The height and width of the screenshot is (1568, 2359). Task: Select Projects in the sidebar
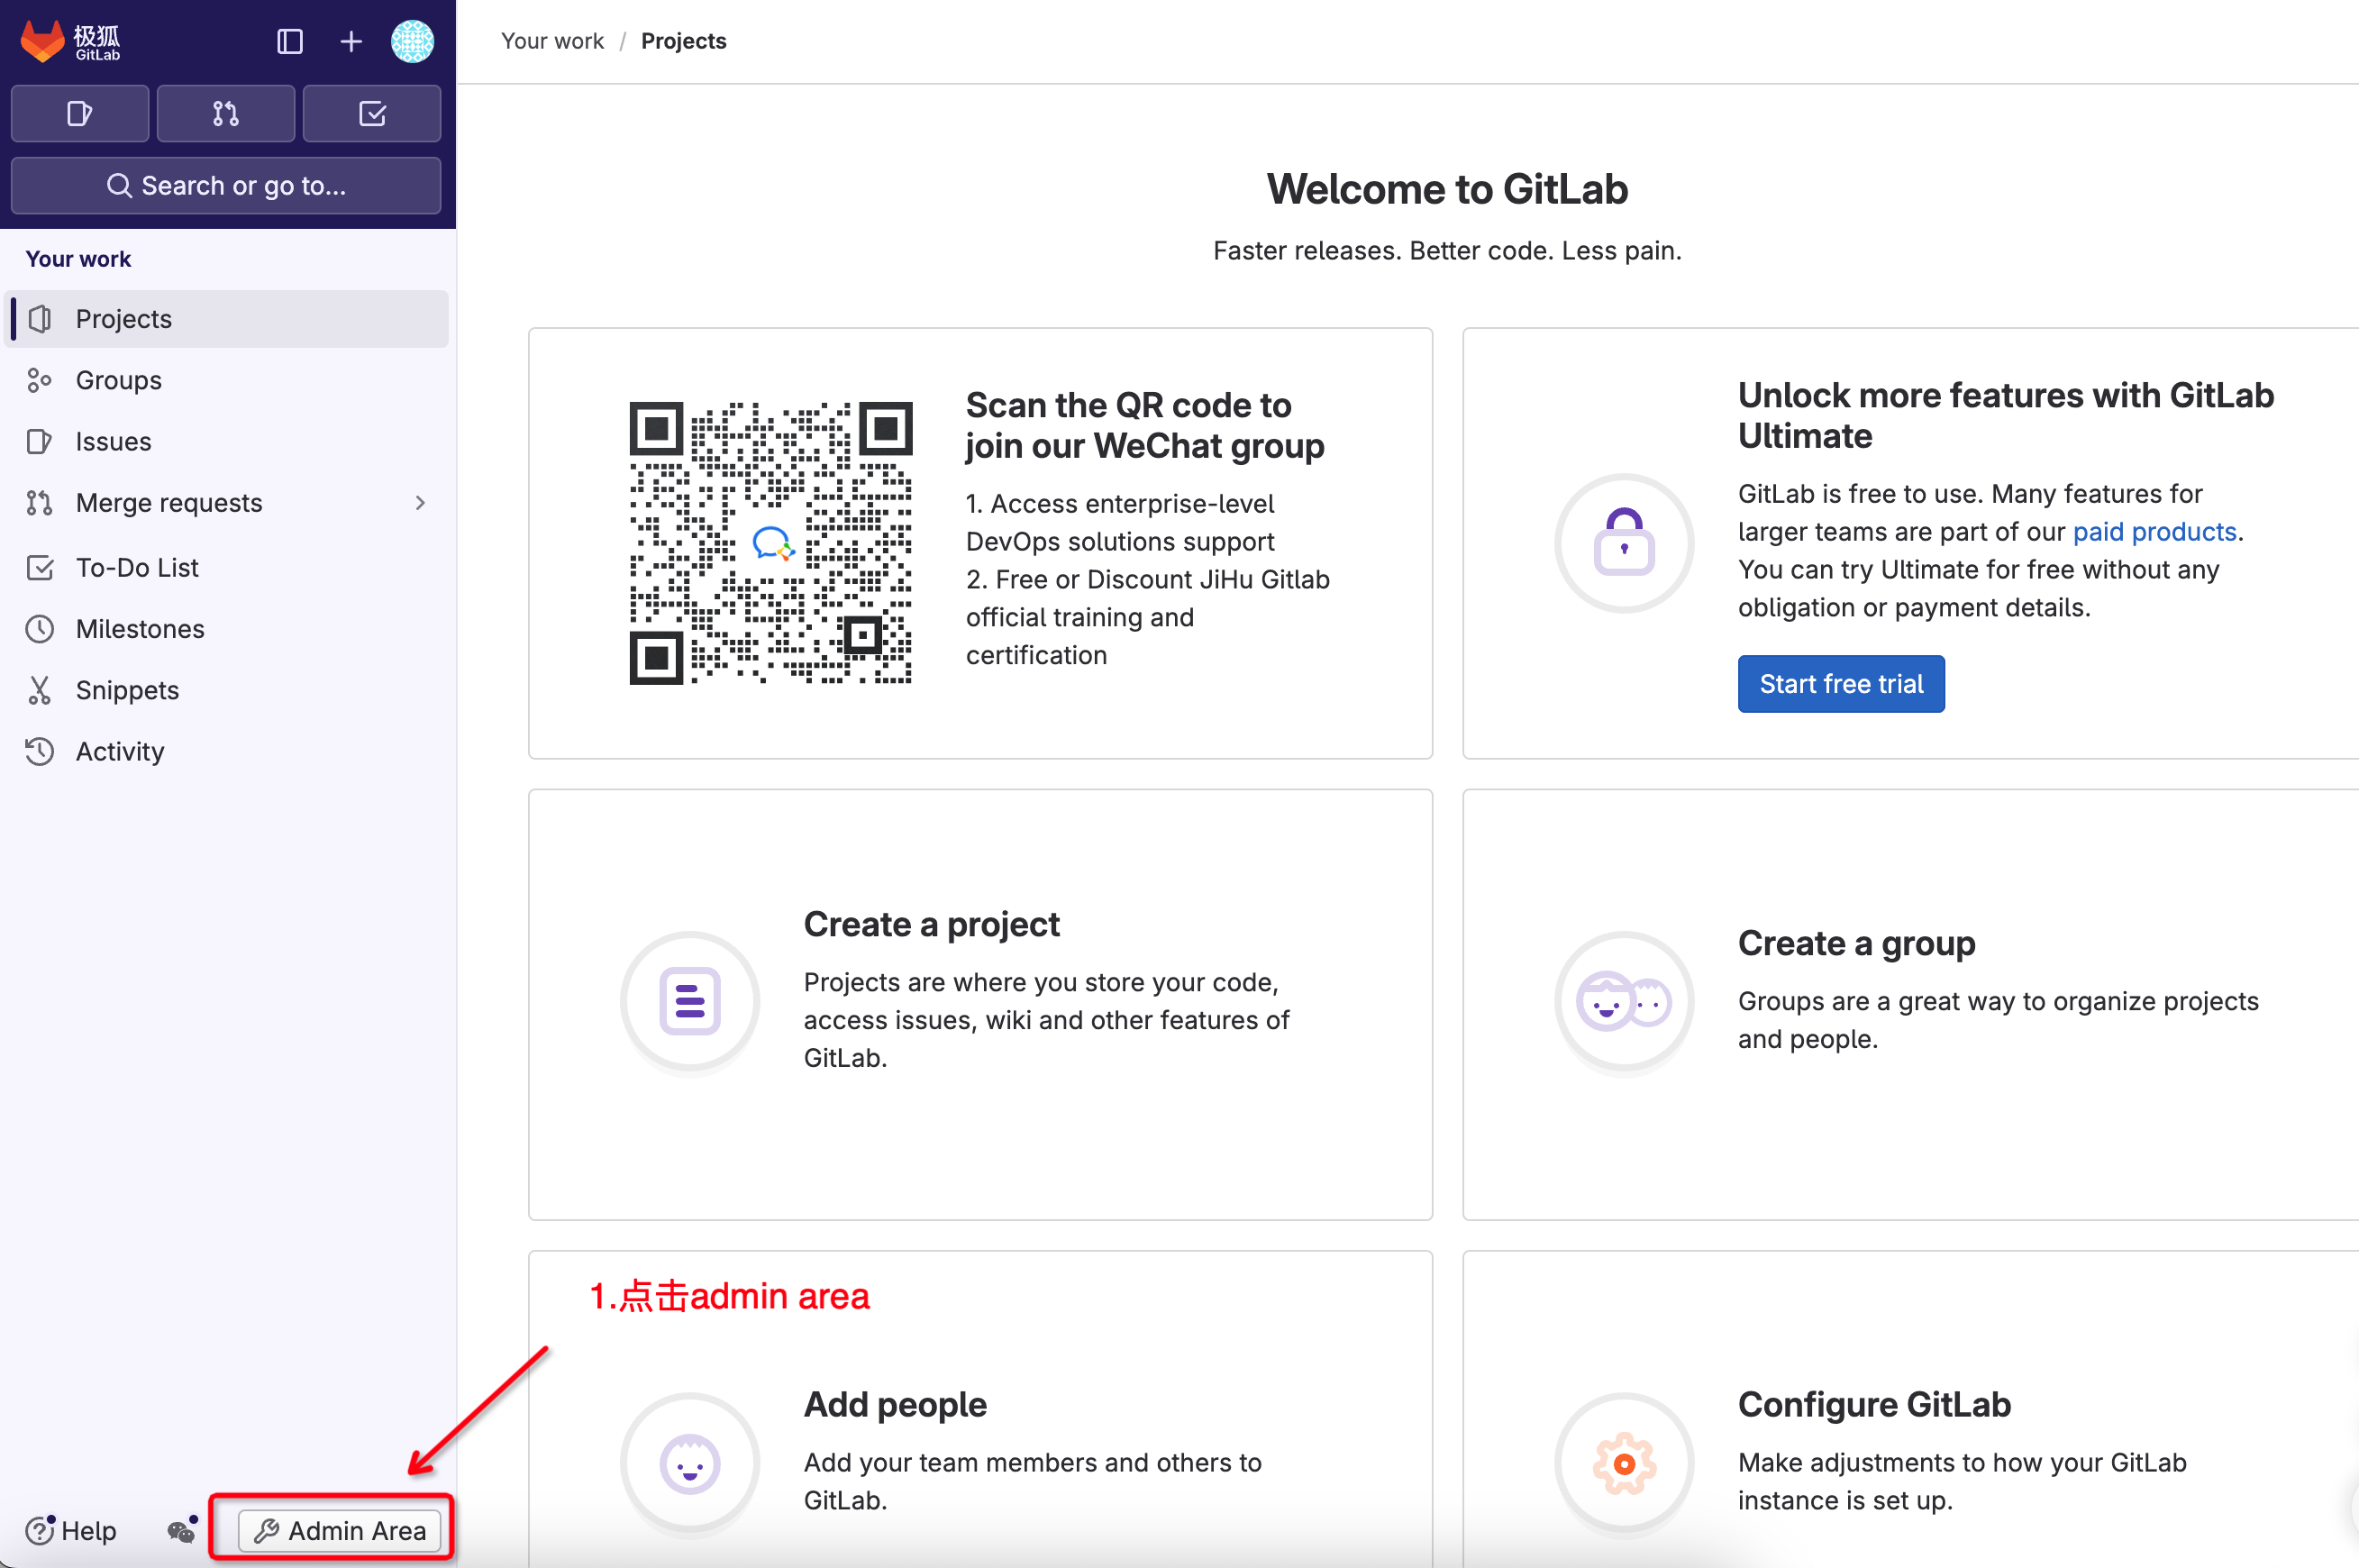tap(124, 319)
